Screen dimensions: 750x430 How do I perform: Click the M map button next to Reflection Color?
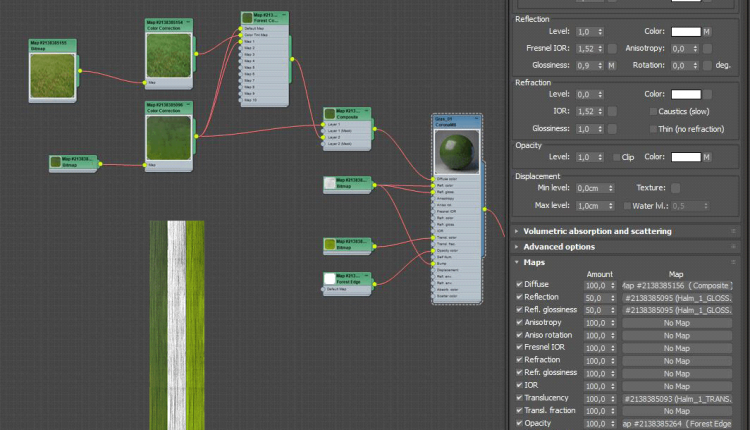pos(706,32)
